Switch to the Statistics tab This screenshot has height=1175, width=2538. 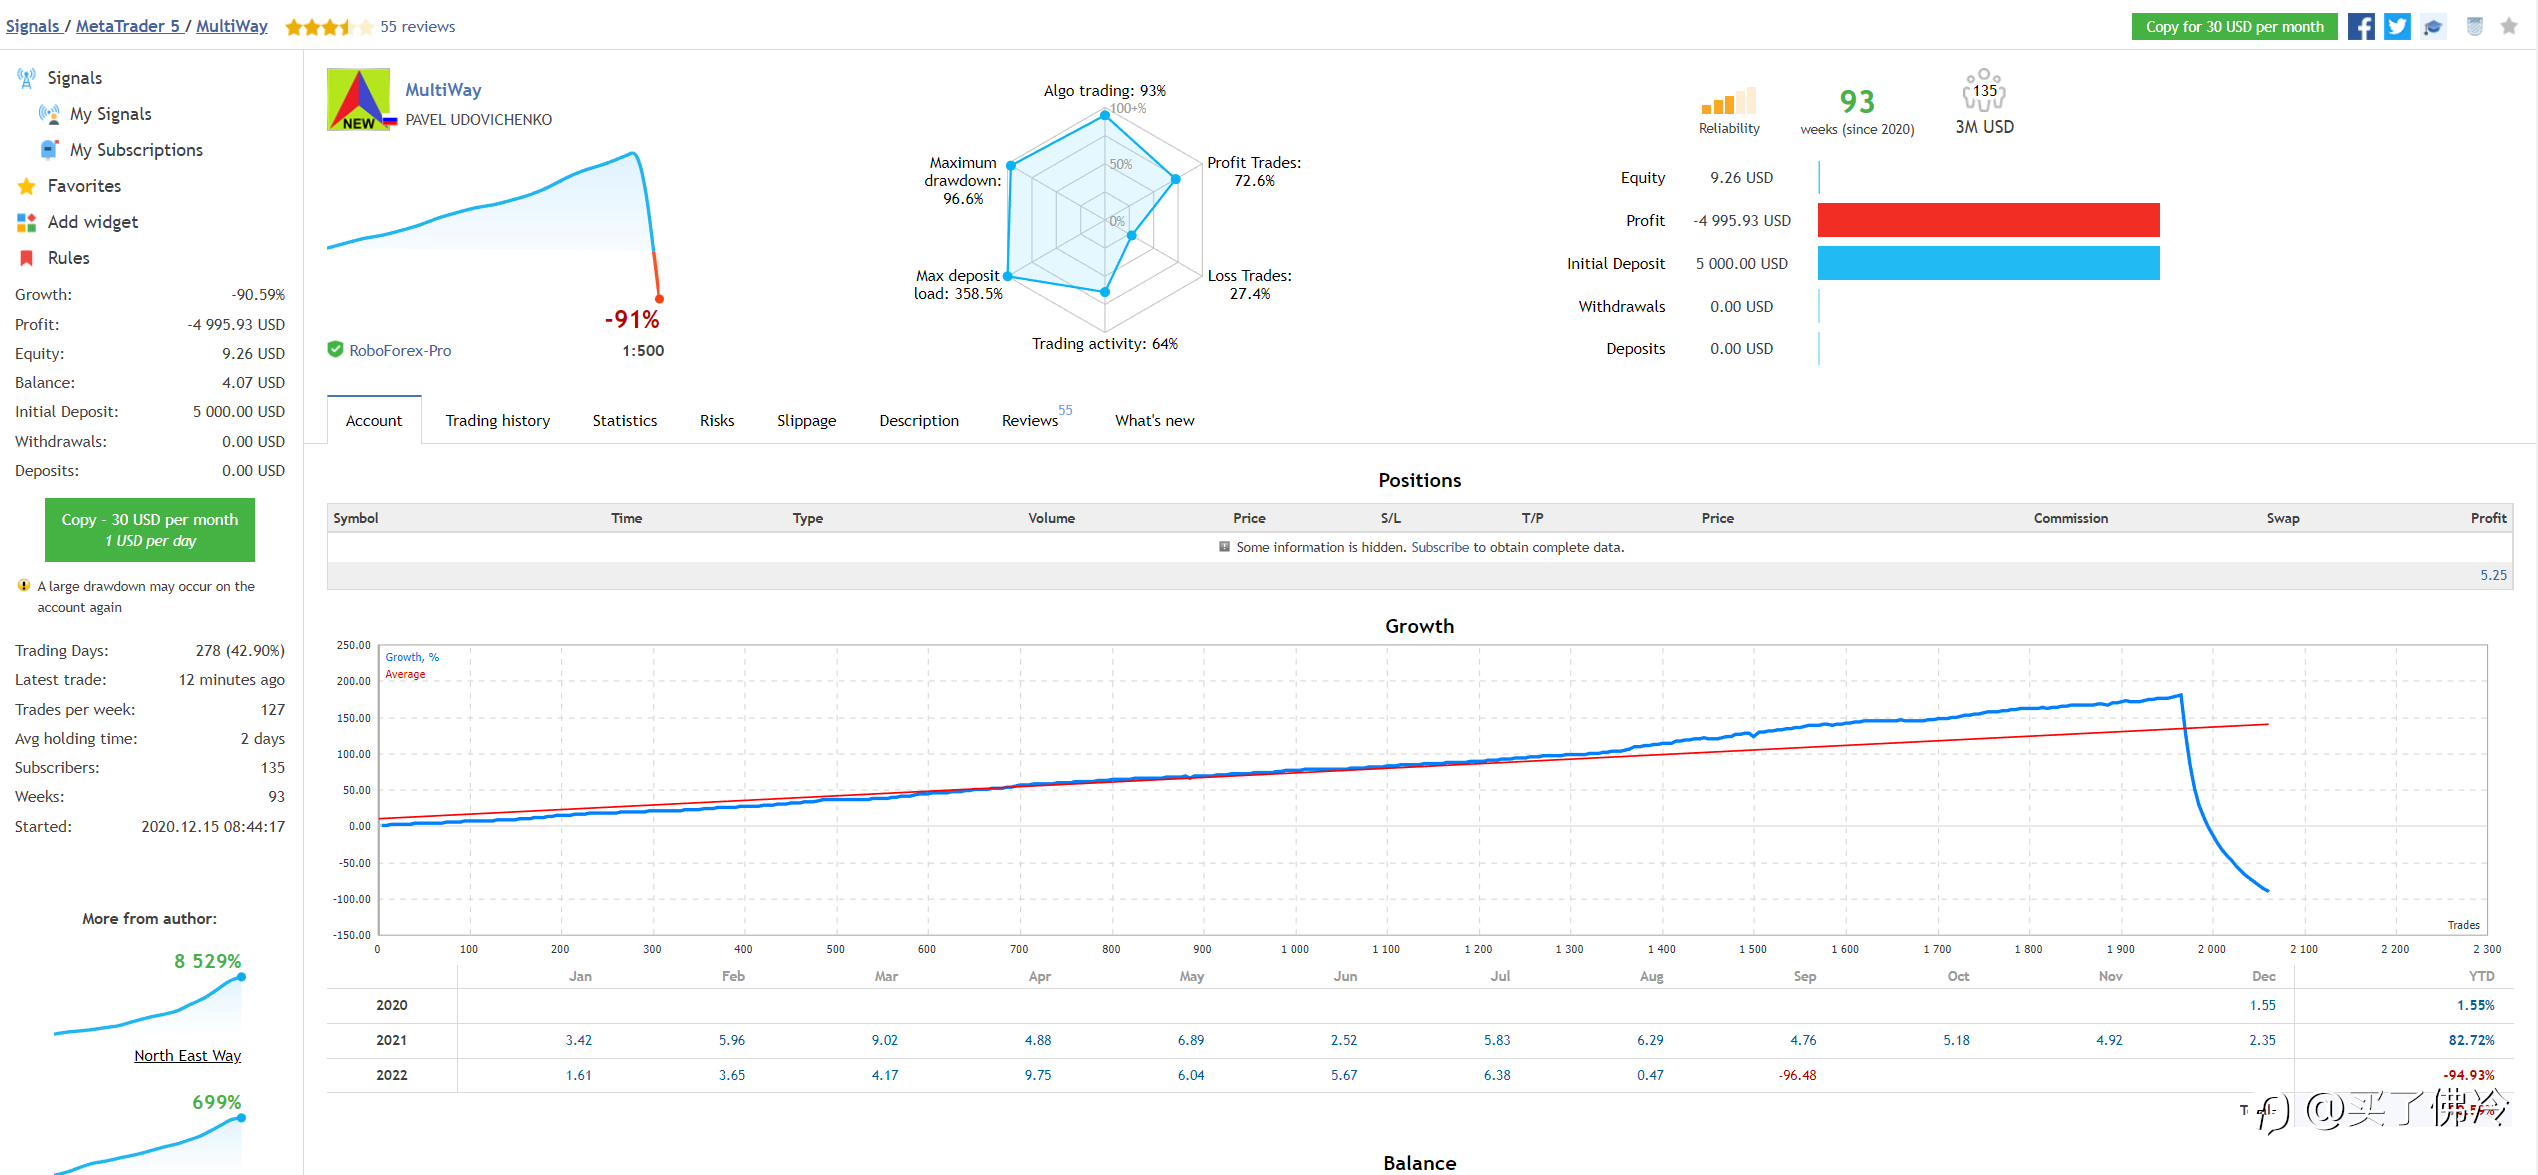(x=624, y=421)
